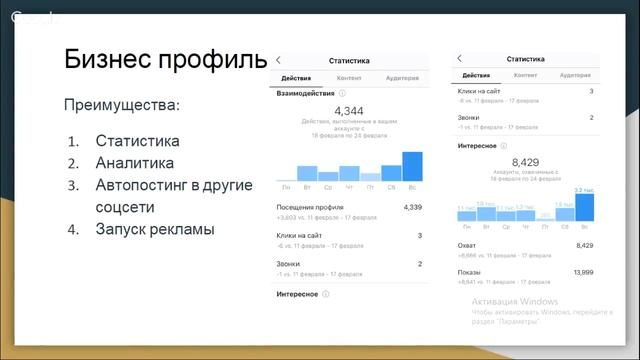Image resolution: width=640 pixels, height=360 pixels.
Task: Click the Взаимодействия section heading
Action: 305,93
